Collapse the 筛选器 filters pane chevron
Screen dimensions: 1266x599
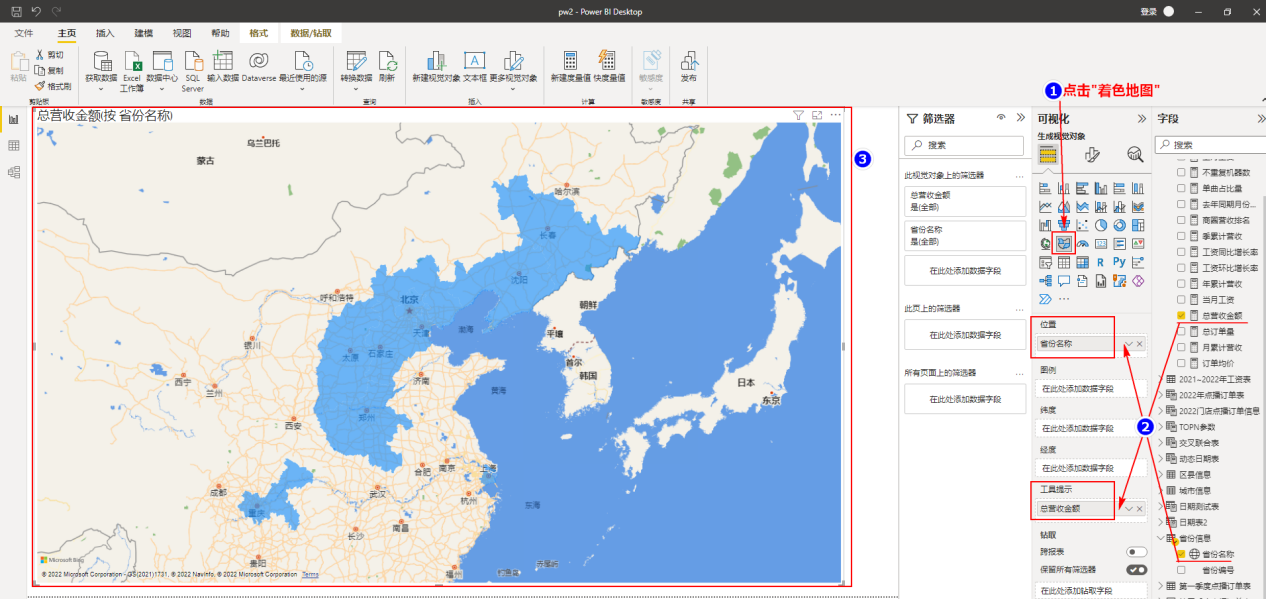(1020, 118)
